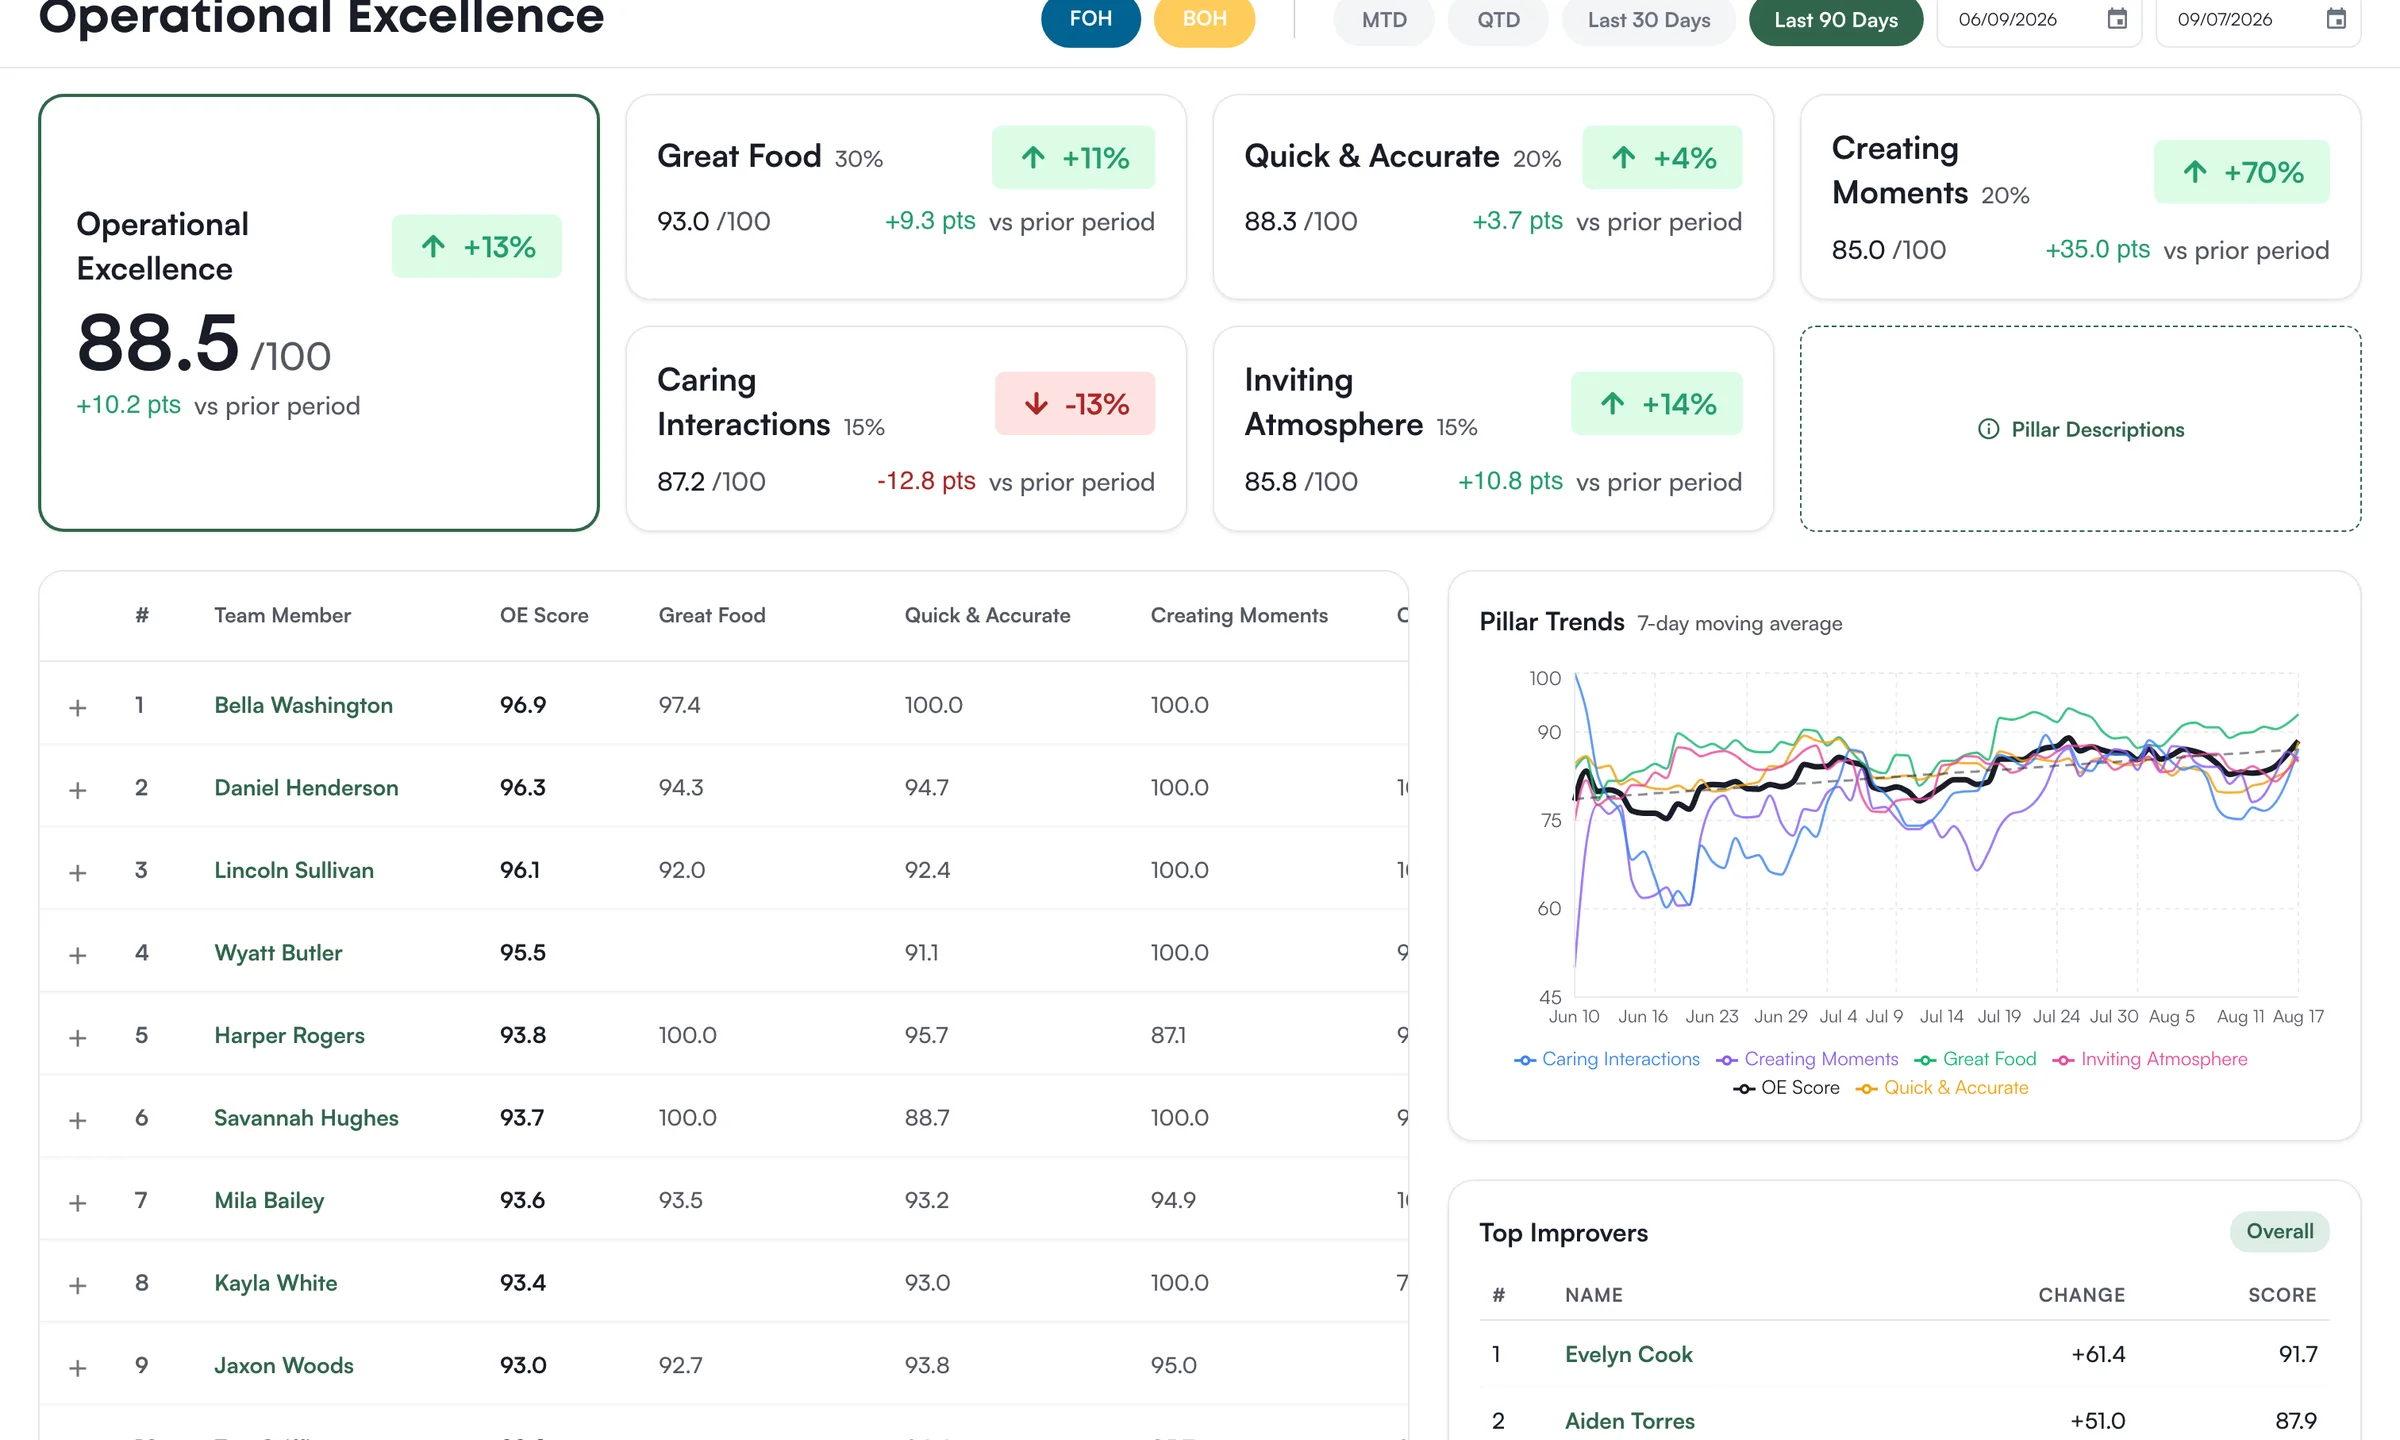This screenshot has width=2400, height=1440.
Task: Click the Pillar Descriptions info icon
Action: pyautogui.click(x=1988, y=429)
